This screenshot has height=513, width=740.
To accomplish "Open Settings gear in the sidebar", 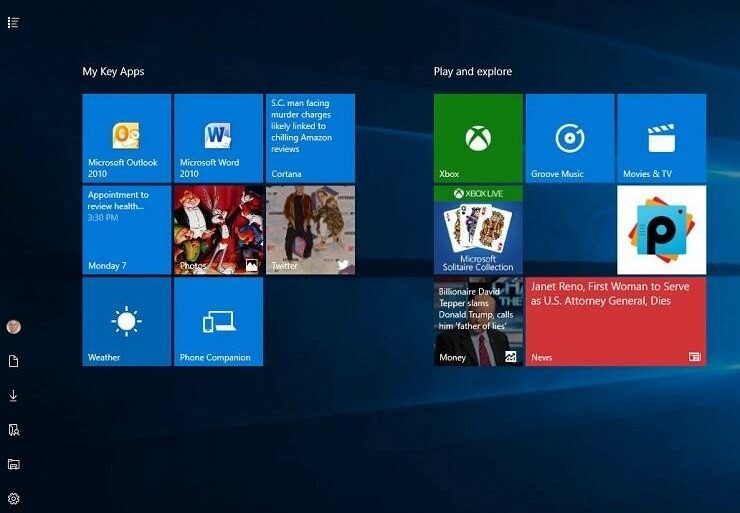I will tap(14, 498).
